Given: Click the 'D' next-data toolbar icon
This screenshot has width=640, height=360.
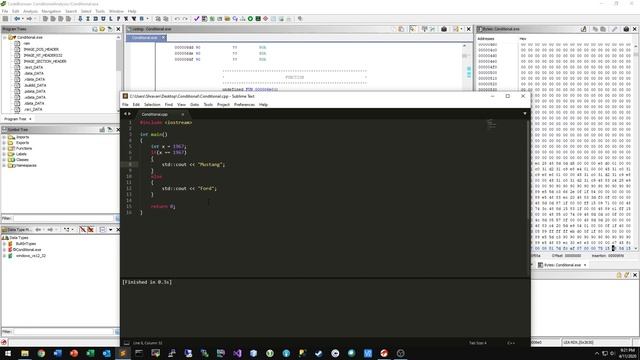Looking at the screenshot, I should click(96, 19).
